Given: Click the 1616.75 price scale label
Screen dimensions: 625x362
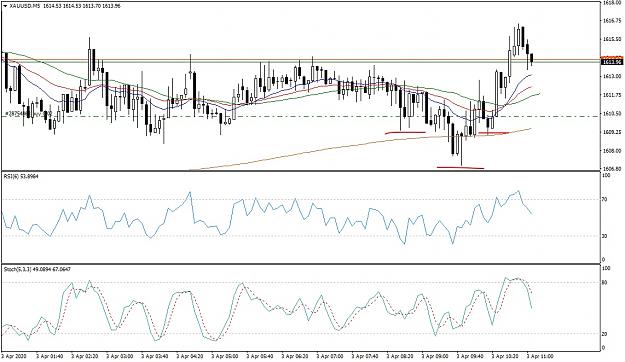Looking at the screenshot, I should pos(611,20).
